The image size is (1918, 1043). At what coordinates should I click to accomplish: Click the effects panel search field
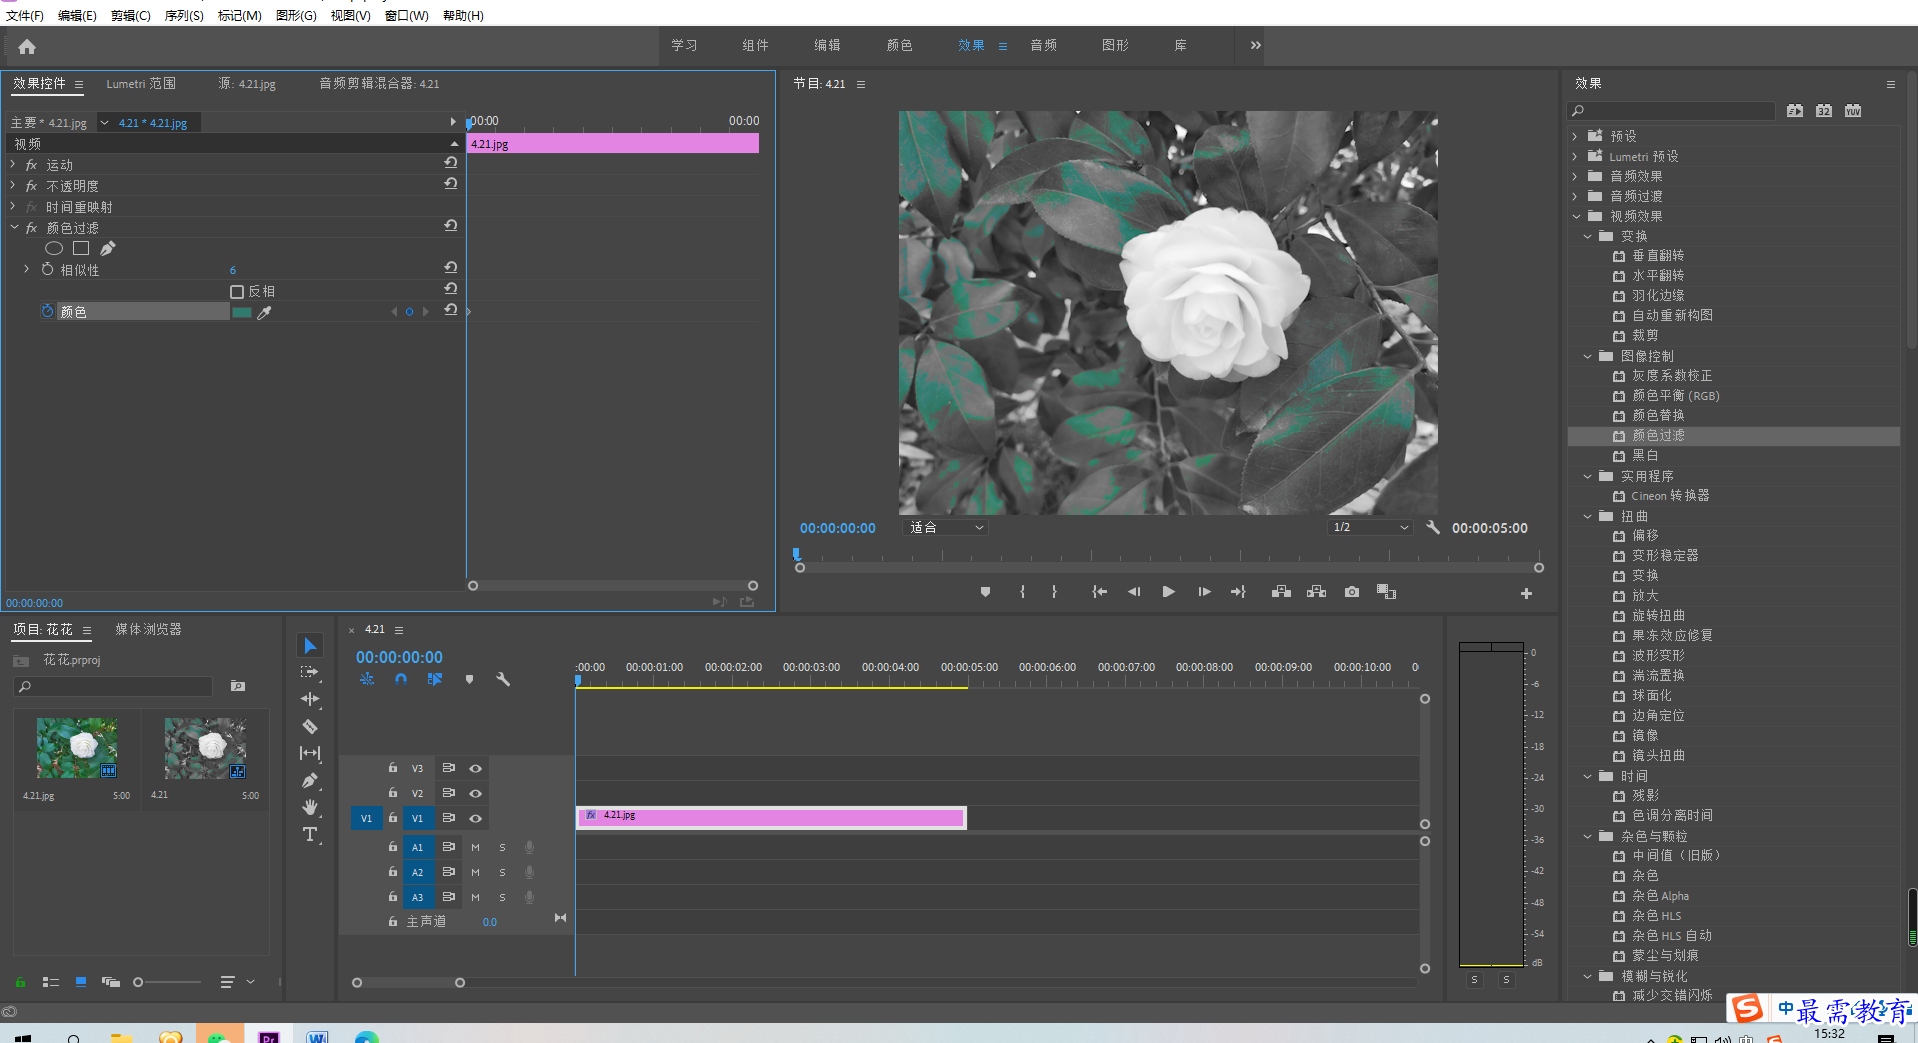tap(1671, 111)
